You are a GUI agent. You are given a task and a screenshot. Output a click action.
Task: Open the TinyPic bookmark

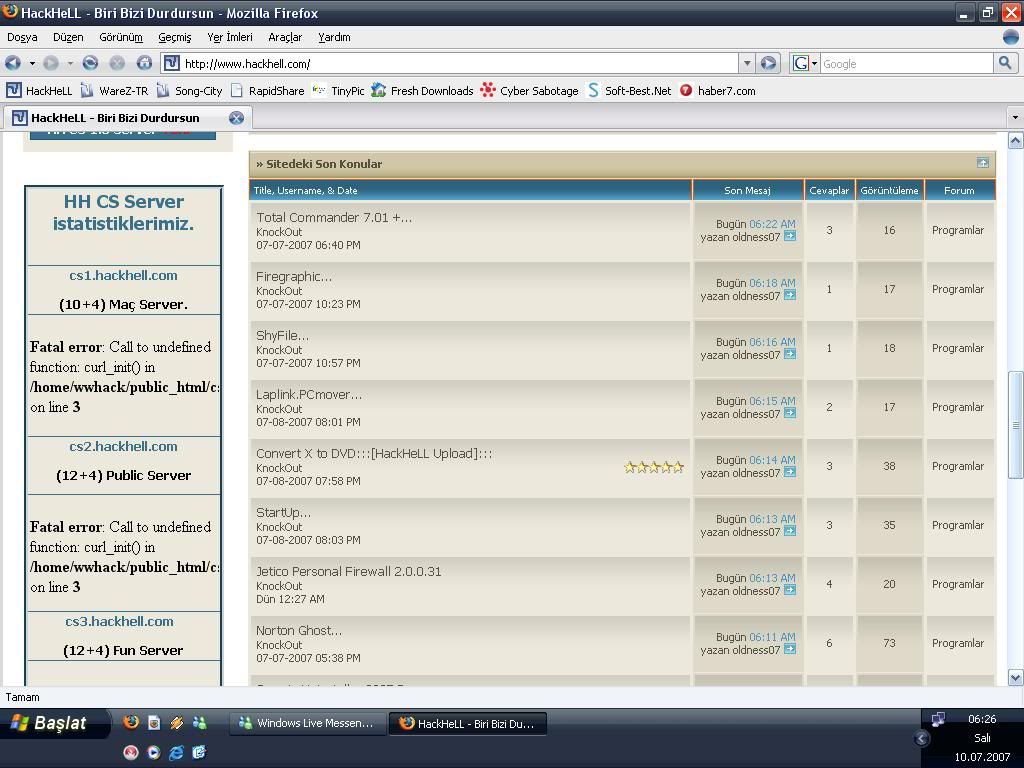[x=338, y=91]
